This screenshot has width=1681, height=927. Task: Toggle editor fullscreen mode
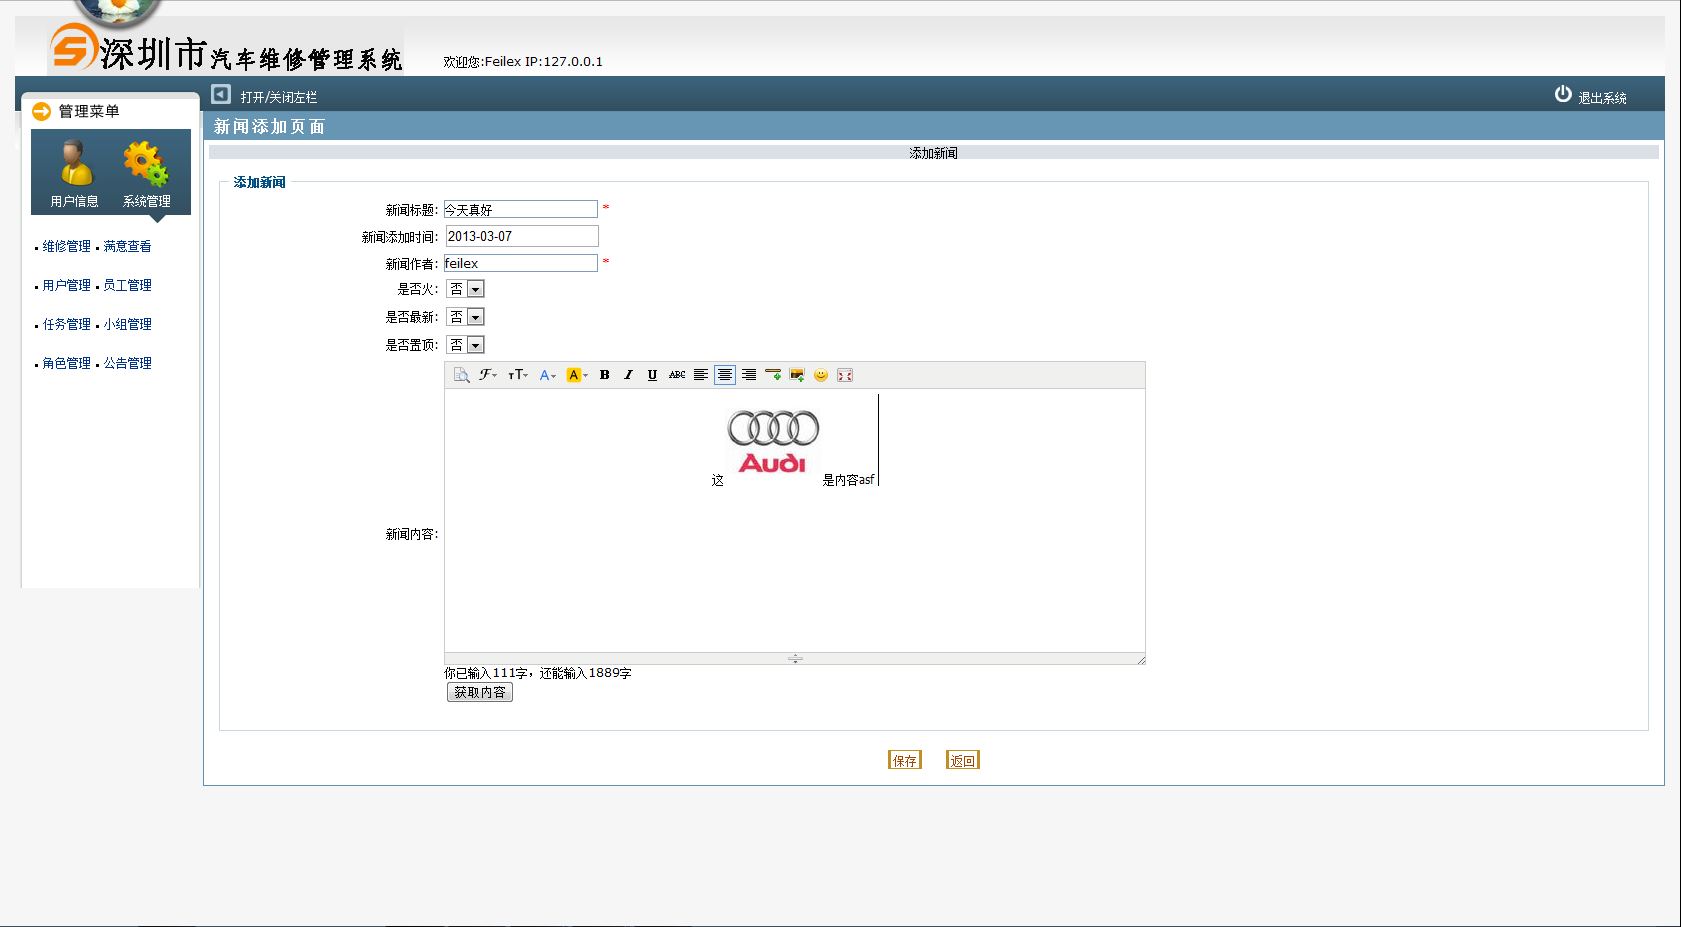click(845, 375)
